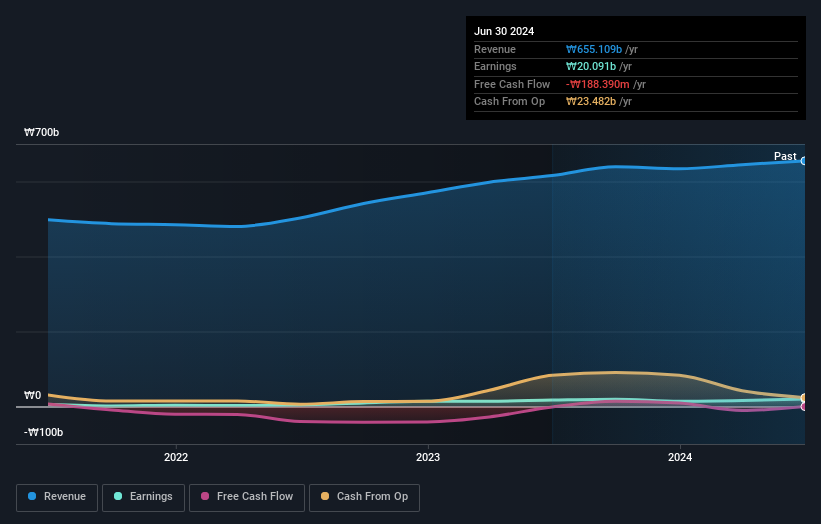Image resolution: width=821 pixels, height=524 pixels.
Task: Click the ₩20.091b earnings value
Action: tap(591, 66)
